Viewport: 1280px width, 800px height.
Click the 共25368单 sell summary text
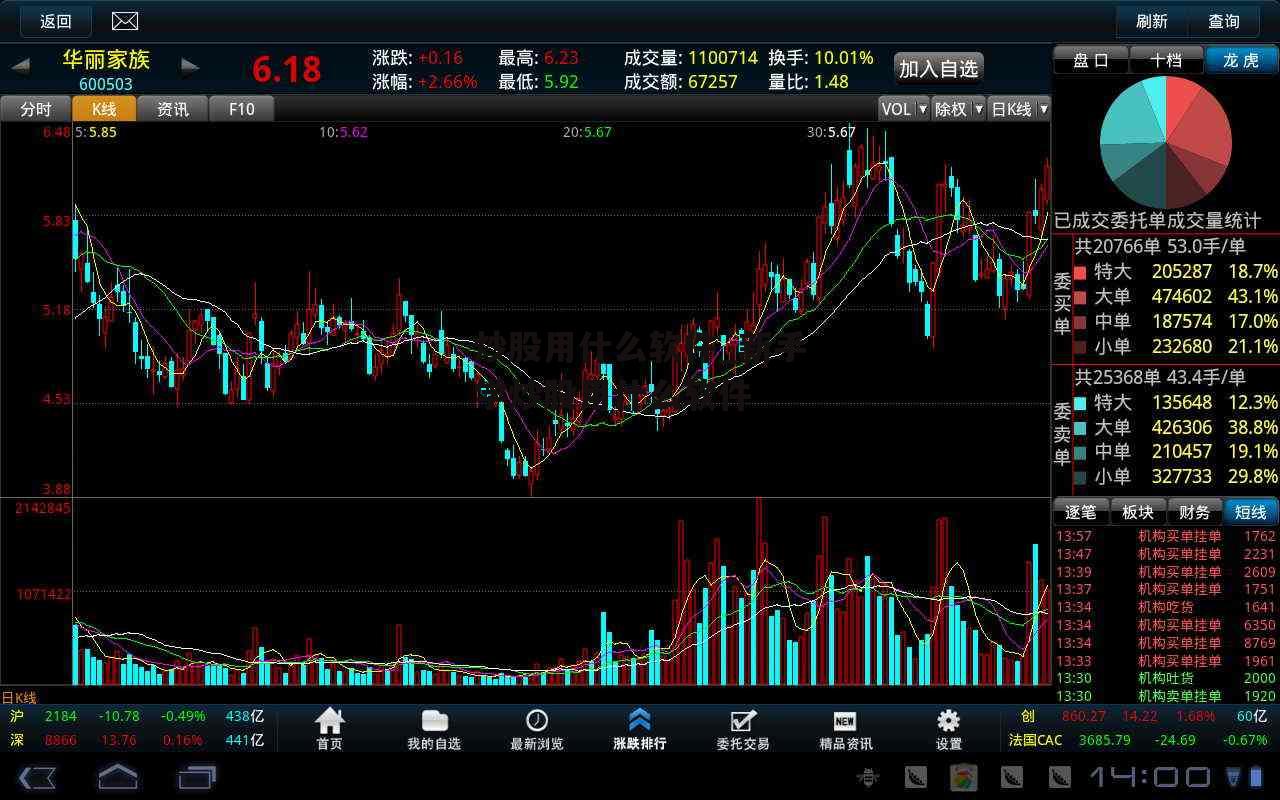pos(1160,377)
